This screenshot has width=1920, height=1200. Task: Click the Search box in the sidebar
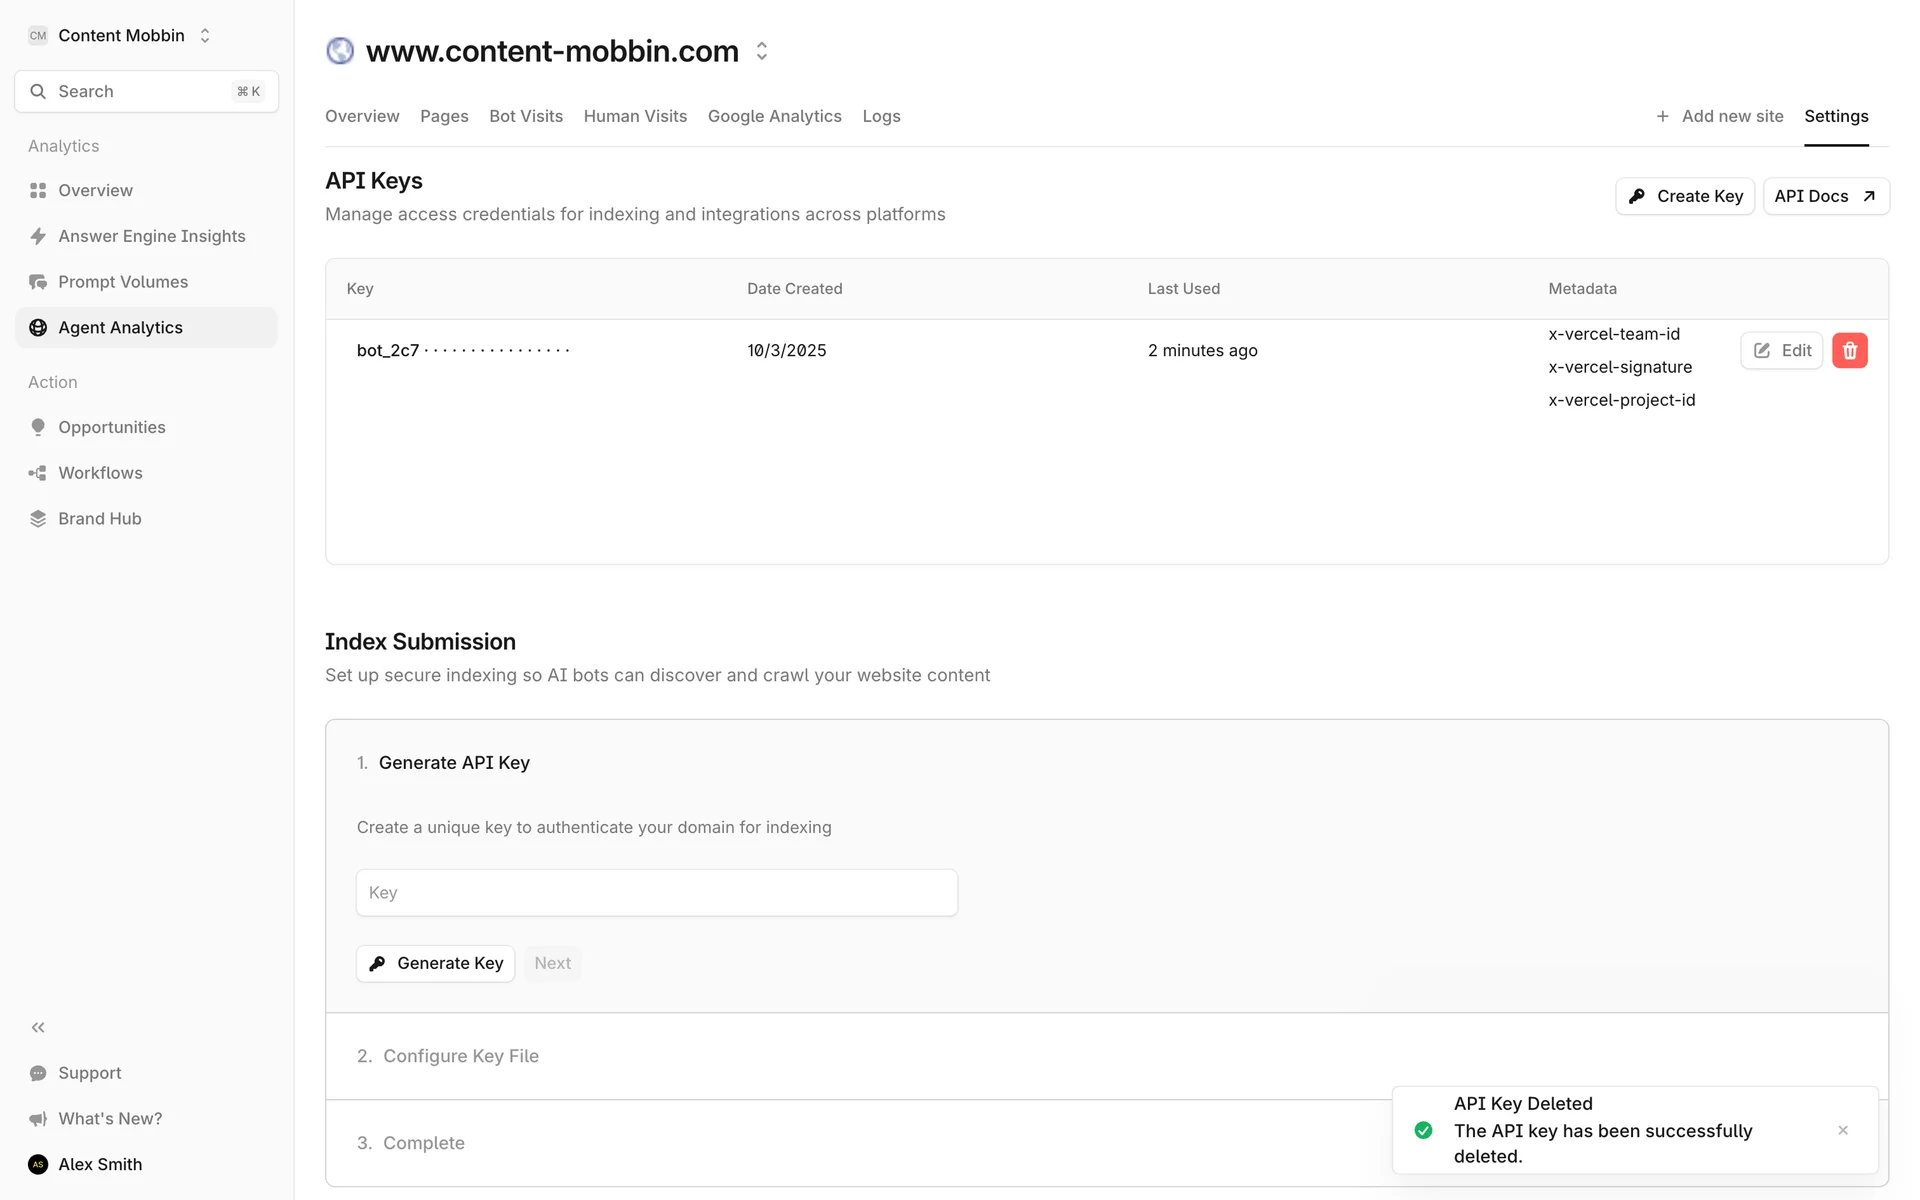[146, 91]
